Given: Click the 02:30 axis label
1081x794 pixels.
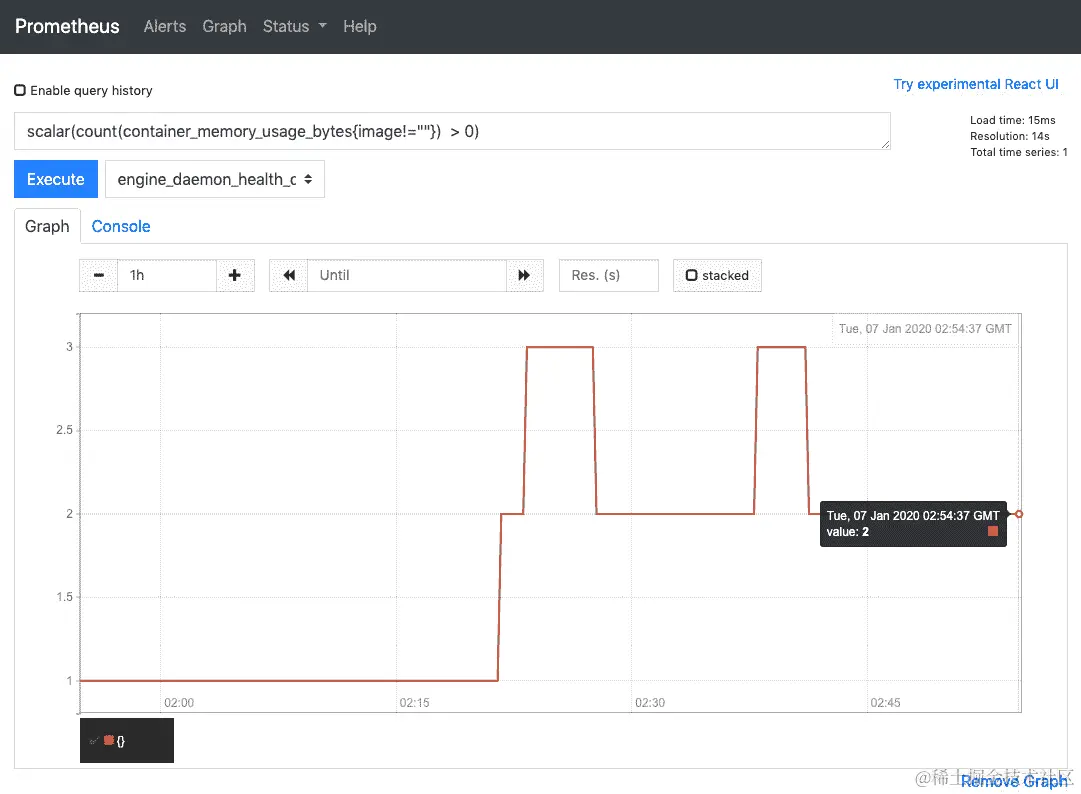Looking at the screenshot, I should (649, 702).
